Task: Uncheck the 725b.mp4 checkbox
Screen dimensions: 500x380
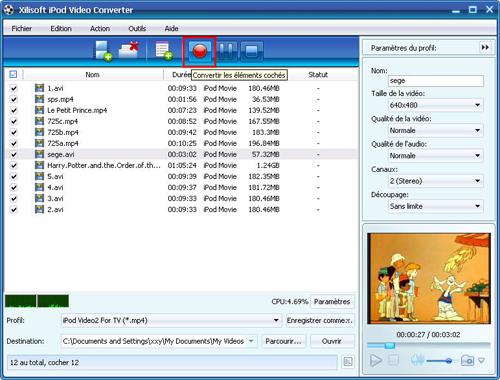Action: click(x=14, y=132)
